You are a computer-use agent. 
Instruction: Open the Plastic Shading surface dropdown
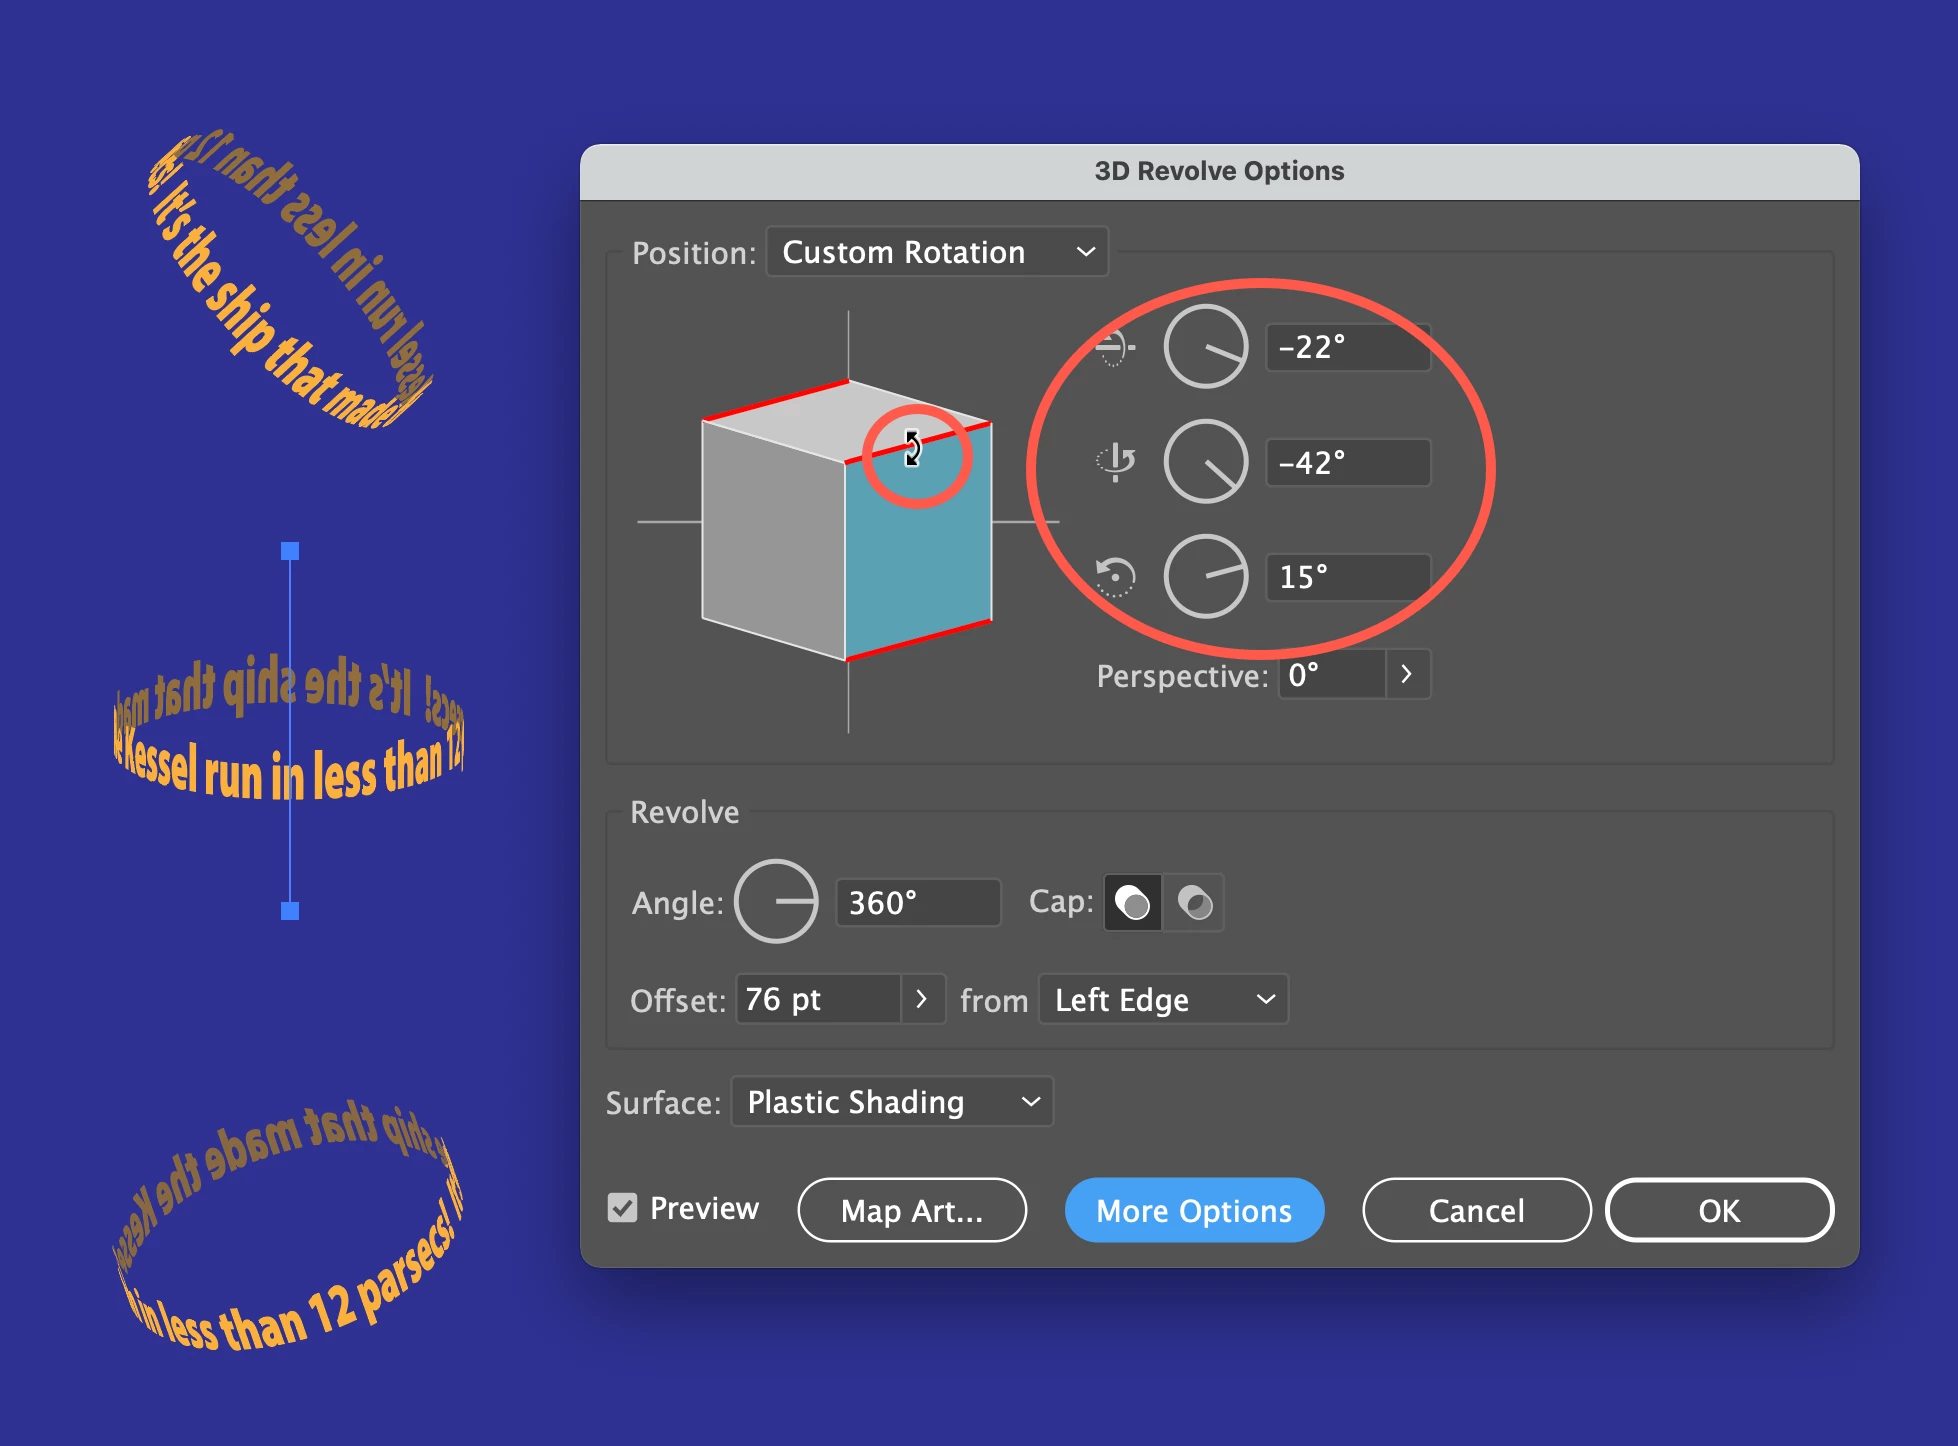click(x=892, y=1102)
